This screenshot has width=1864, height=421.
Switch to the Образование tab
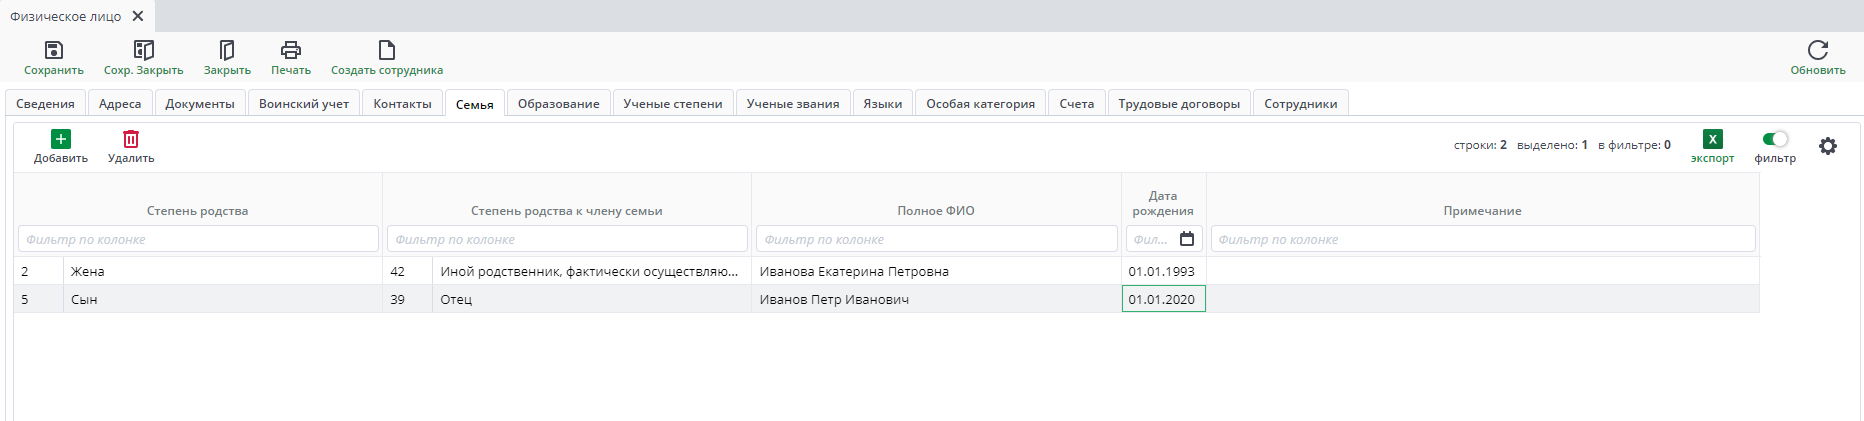[558, 104]
